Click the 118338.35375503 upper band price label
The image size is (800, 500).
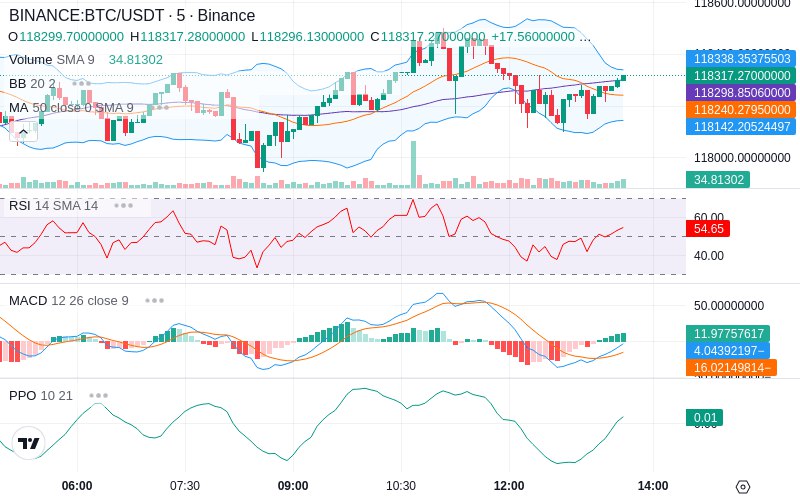point(741,59)
